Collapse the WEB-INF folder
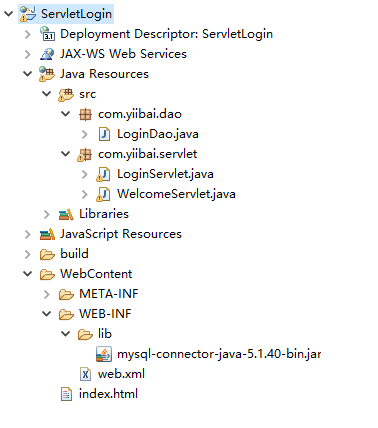Viewport: 378px width, 428px height. (x=47, y=314)
